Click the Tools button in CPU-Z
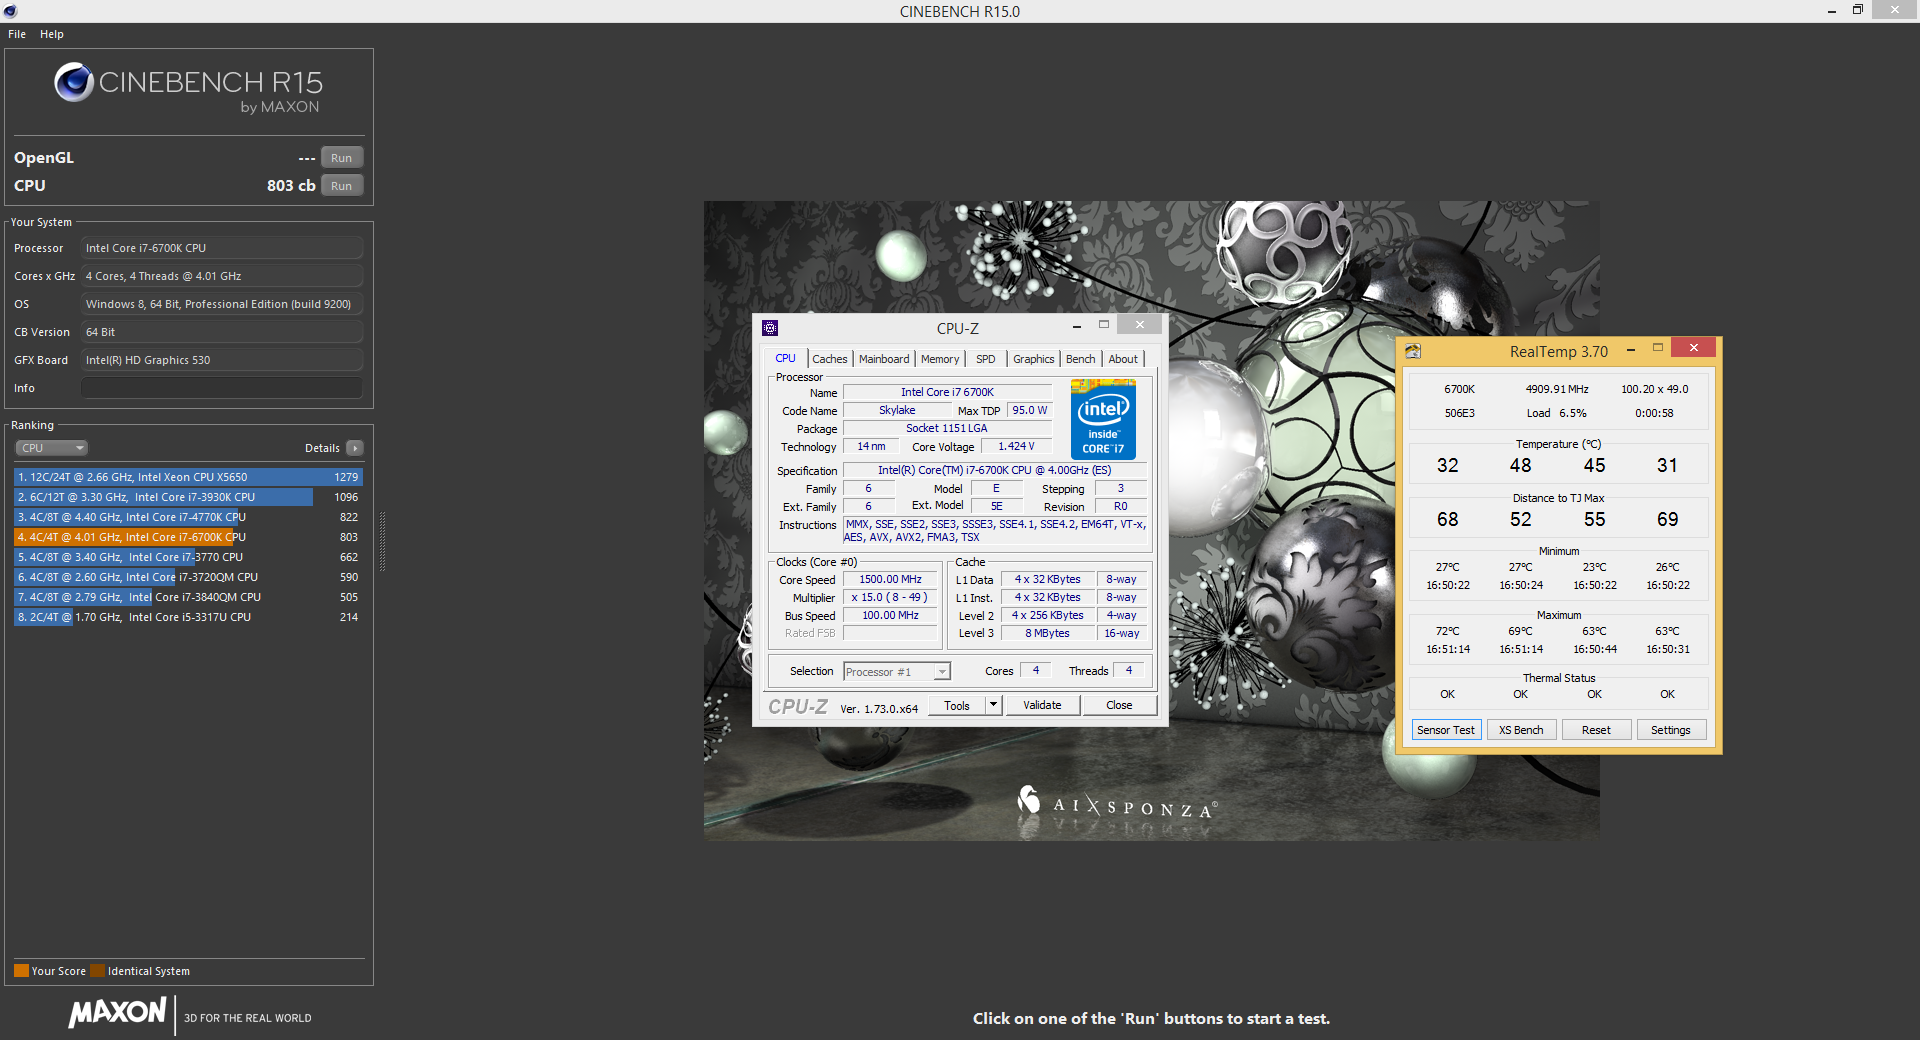1920x1040 pixels. coord(957,705)
